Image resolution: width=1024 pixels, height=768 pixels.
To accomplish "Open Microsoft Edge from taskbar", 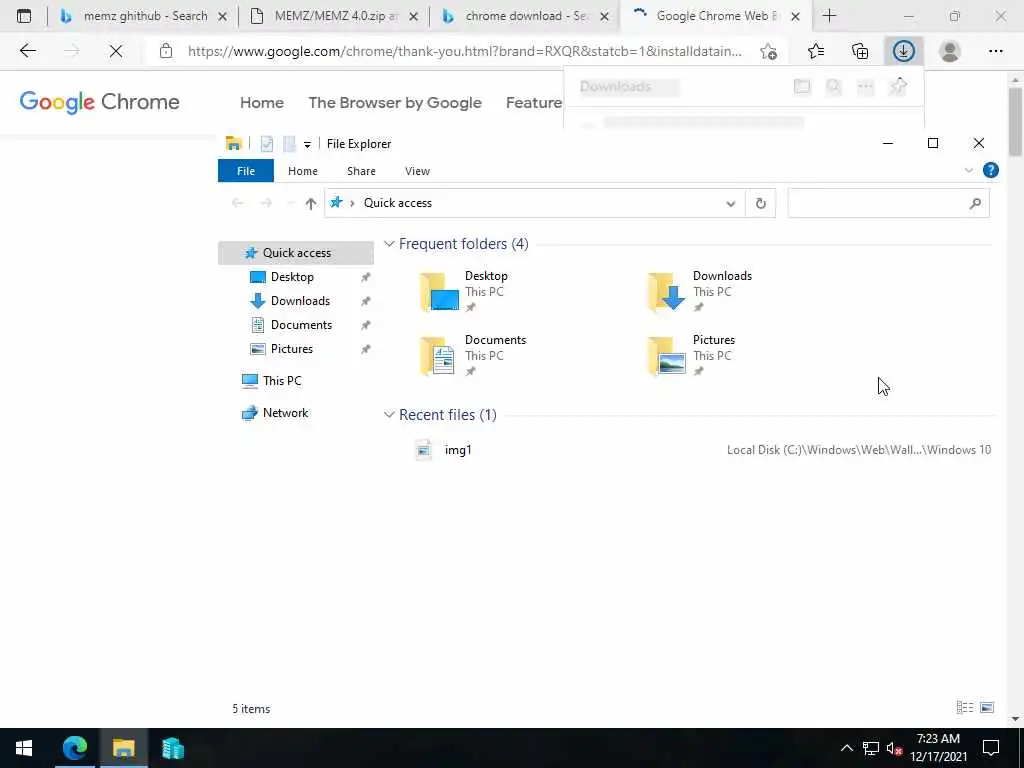I will pos(74,748).
